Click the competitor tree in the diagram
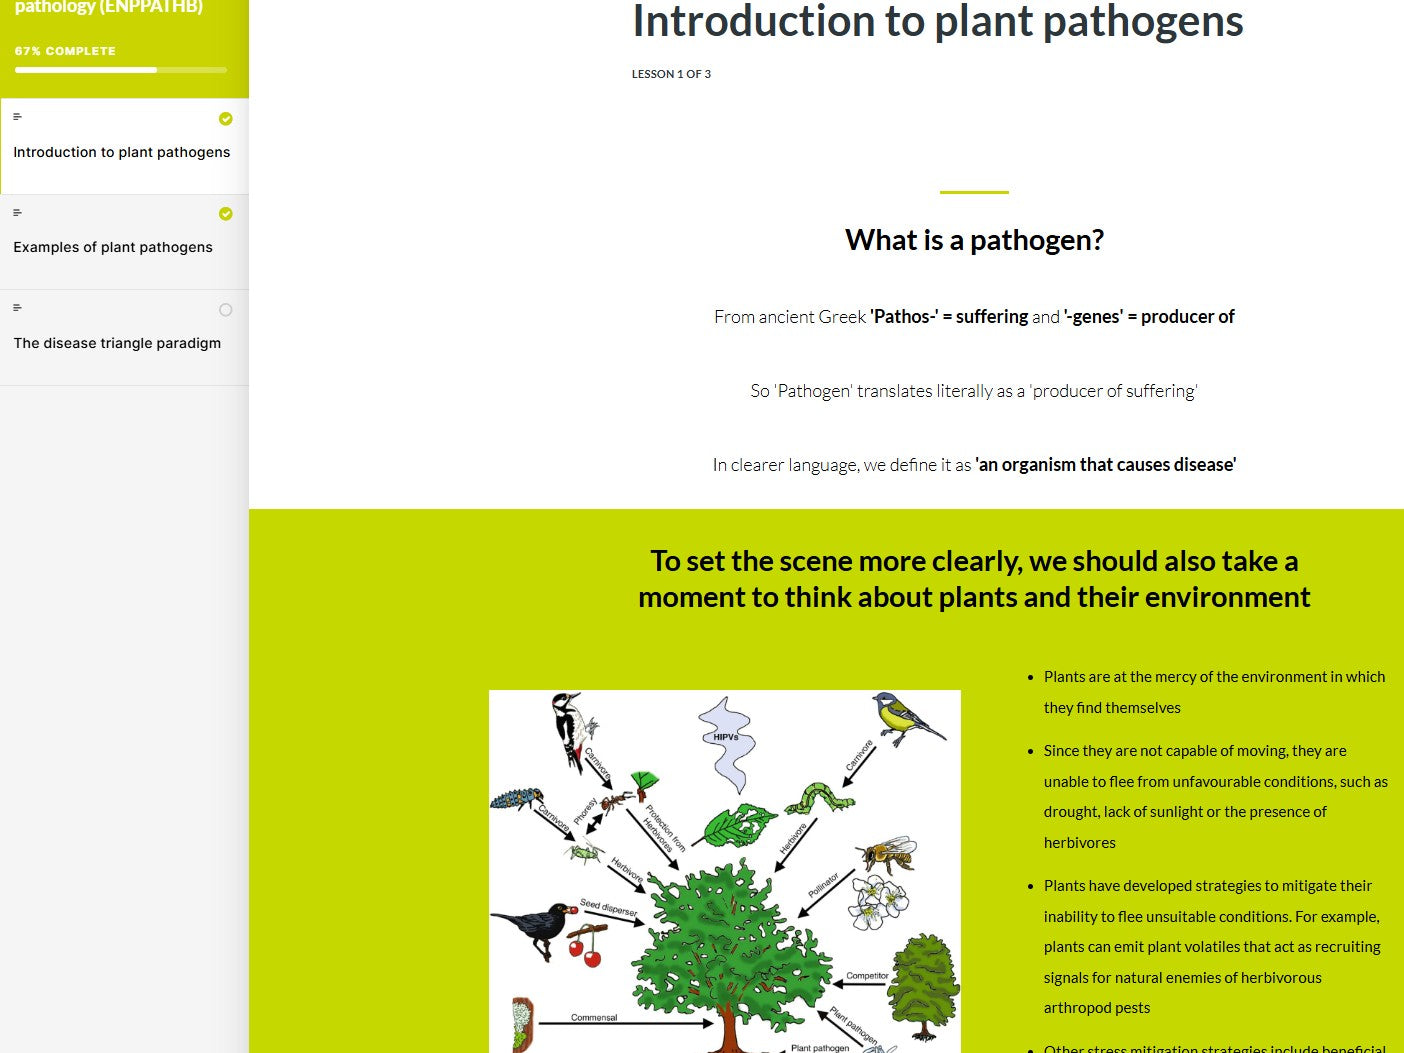The height and width of the screenshot is (1053, 1404). 921,985
